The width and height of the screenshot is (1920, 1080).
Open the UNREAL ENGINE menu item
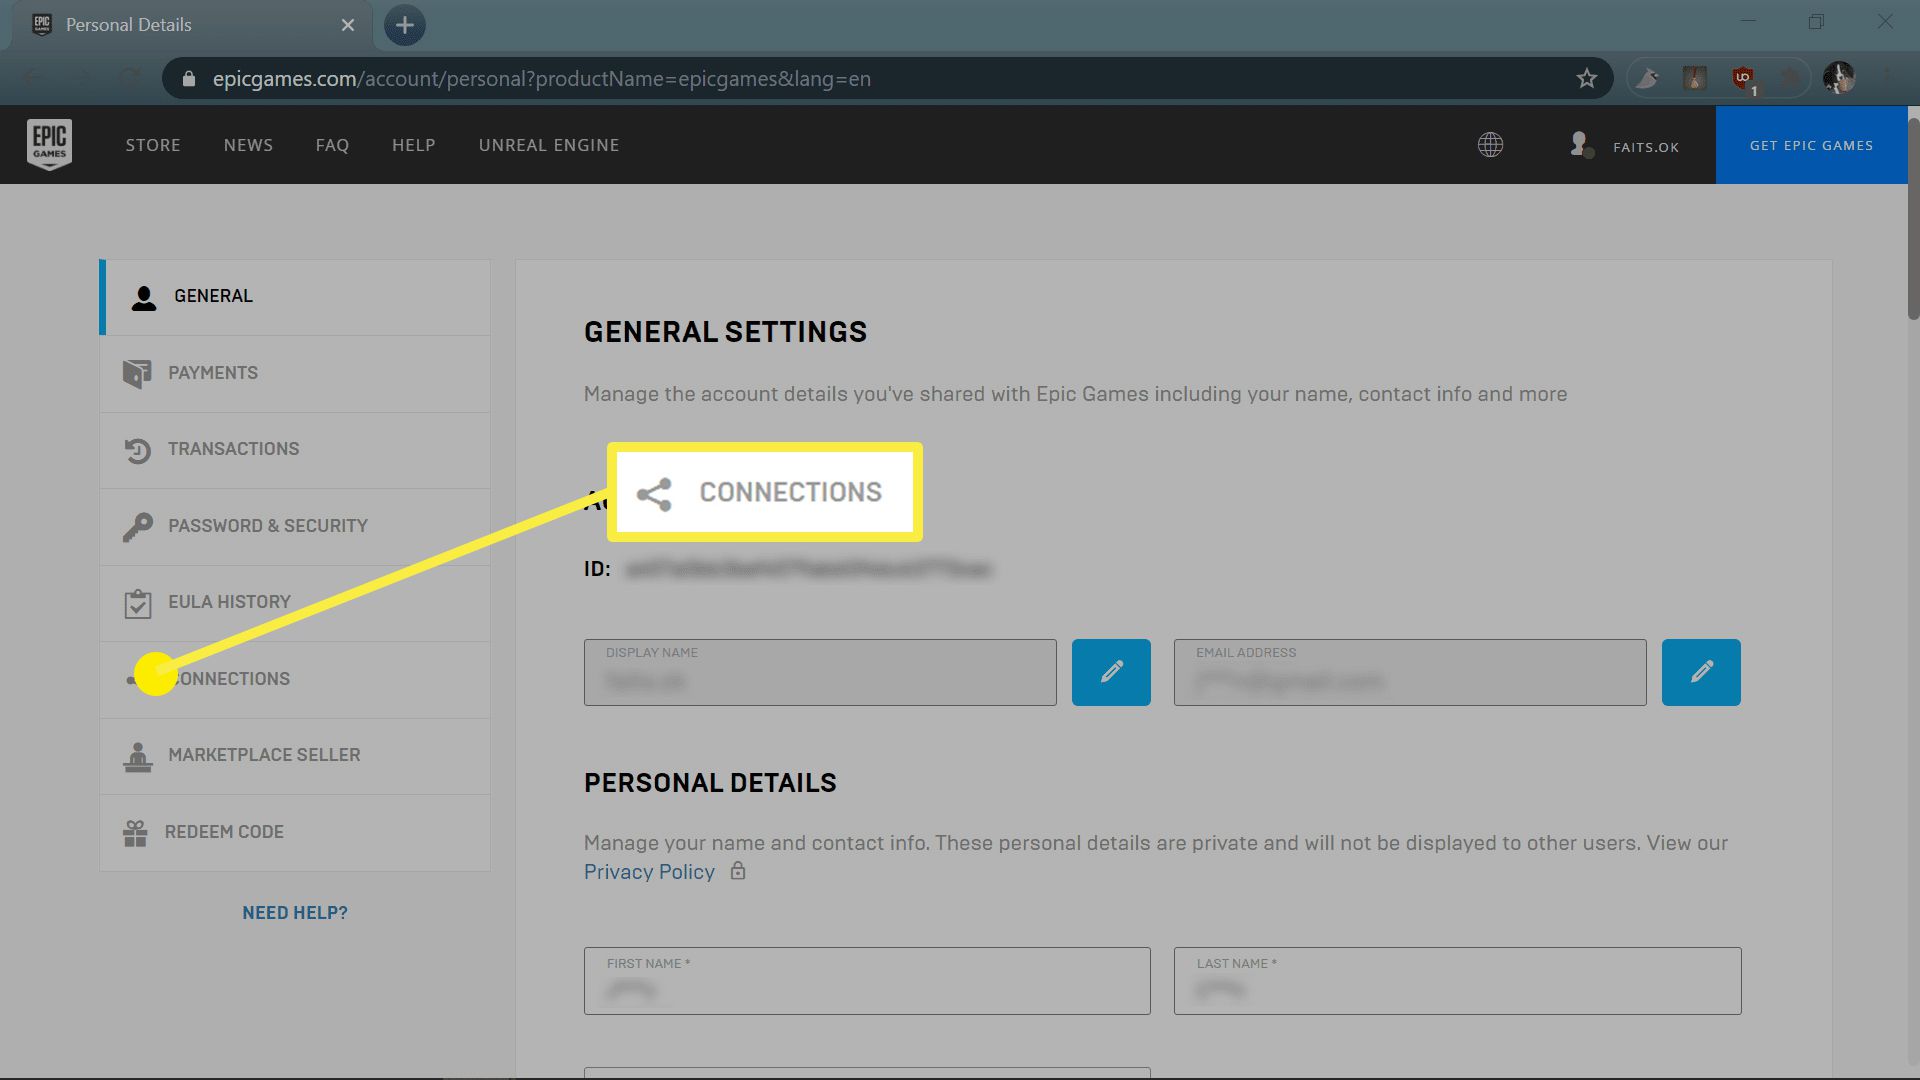coord(549,145)
